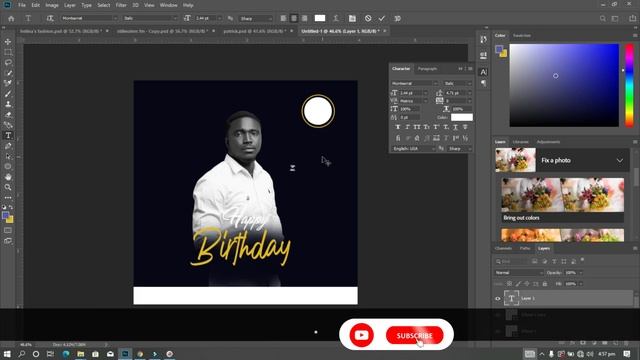The height and width of the screenshot is (360, 640).
Task: Click the hue slider in Color panel
Action: tap(629, 85)
